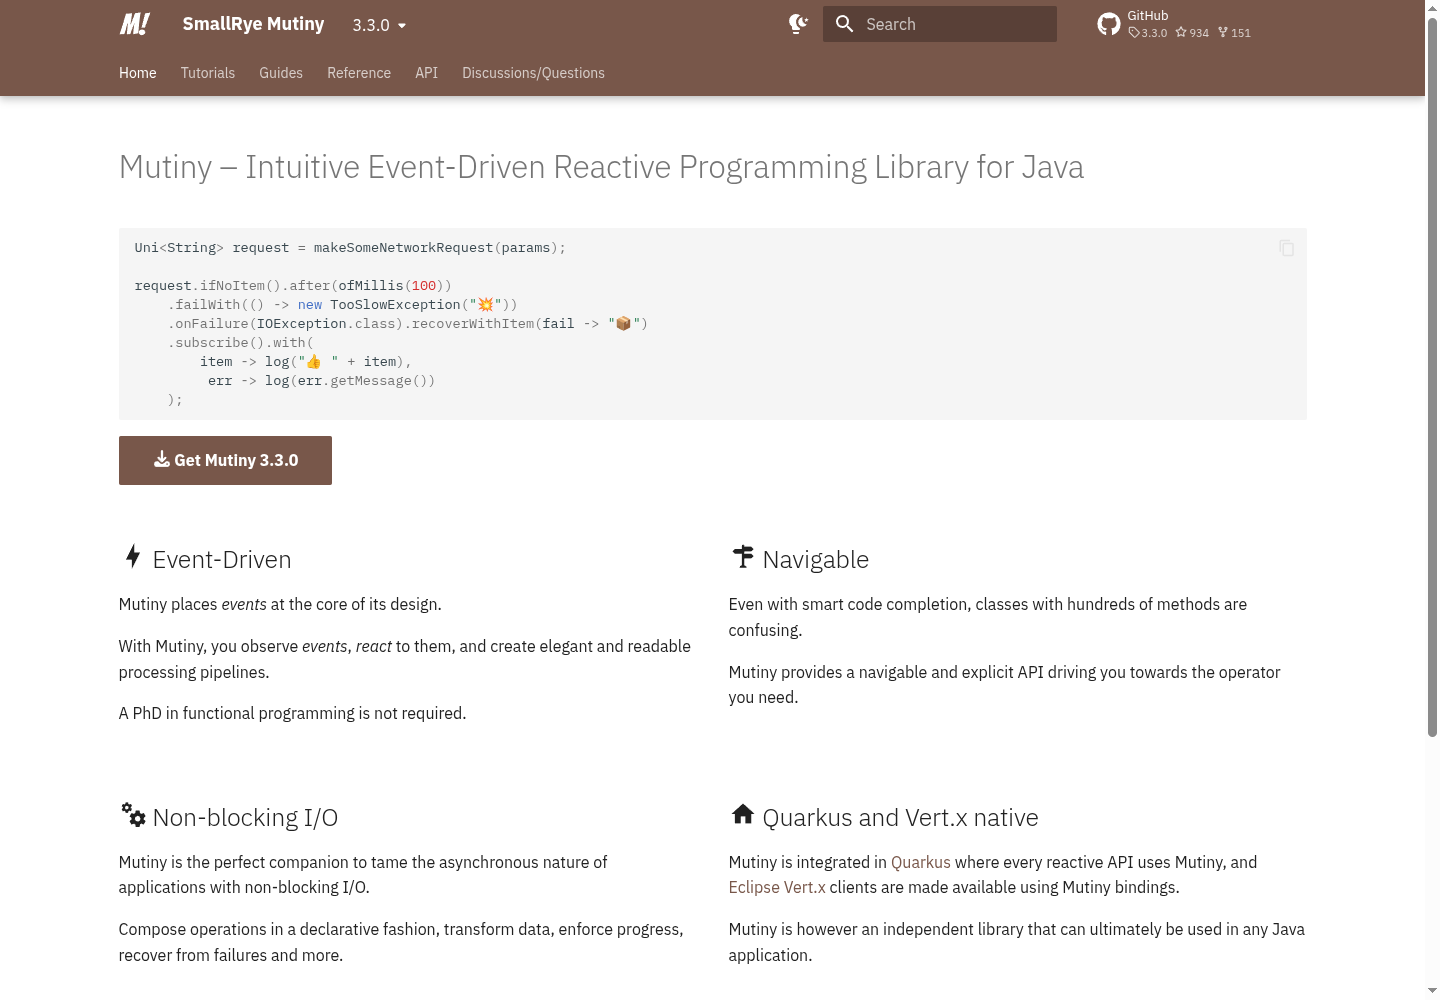Viewport: 1440px width, 1000px height.
Task: Go to the Guides tab
Action: [x=281, y=73]
